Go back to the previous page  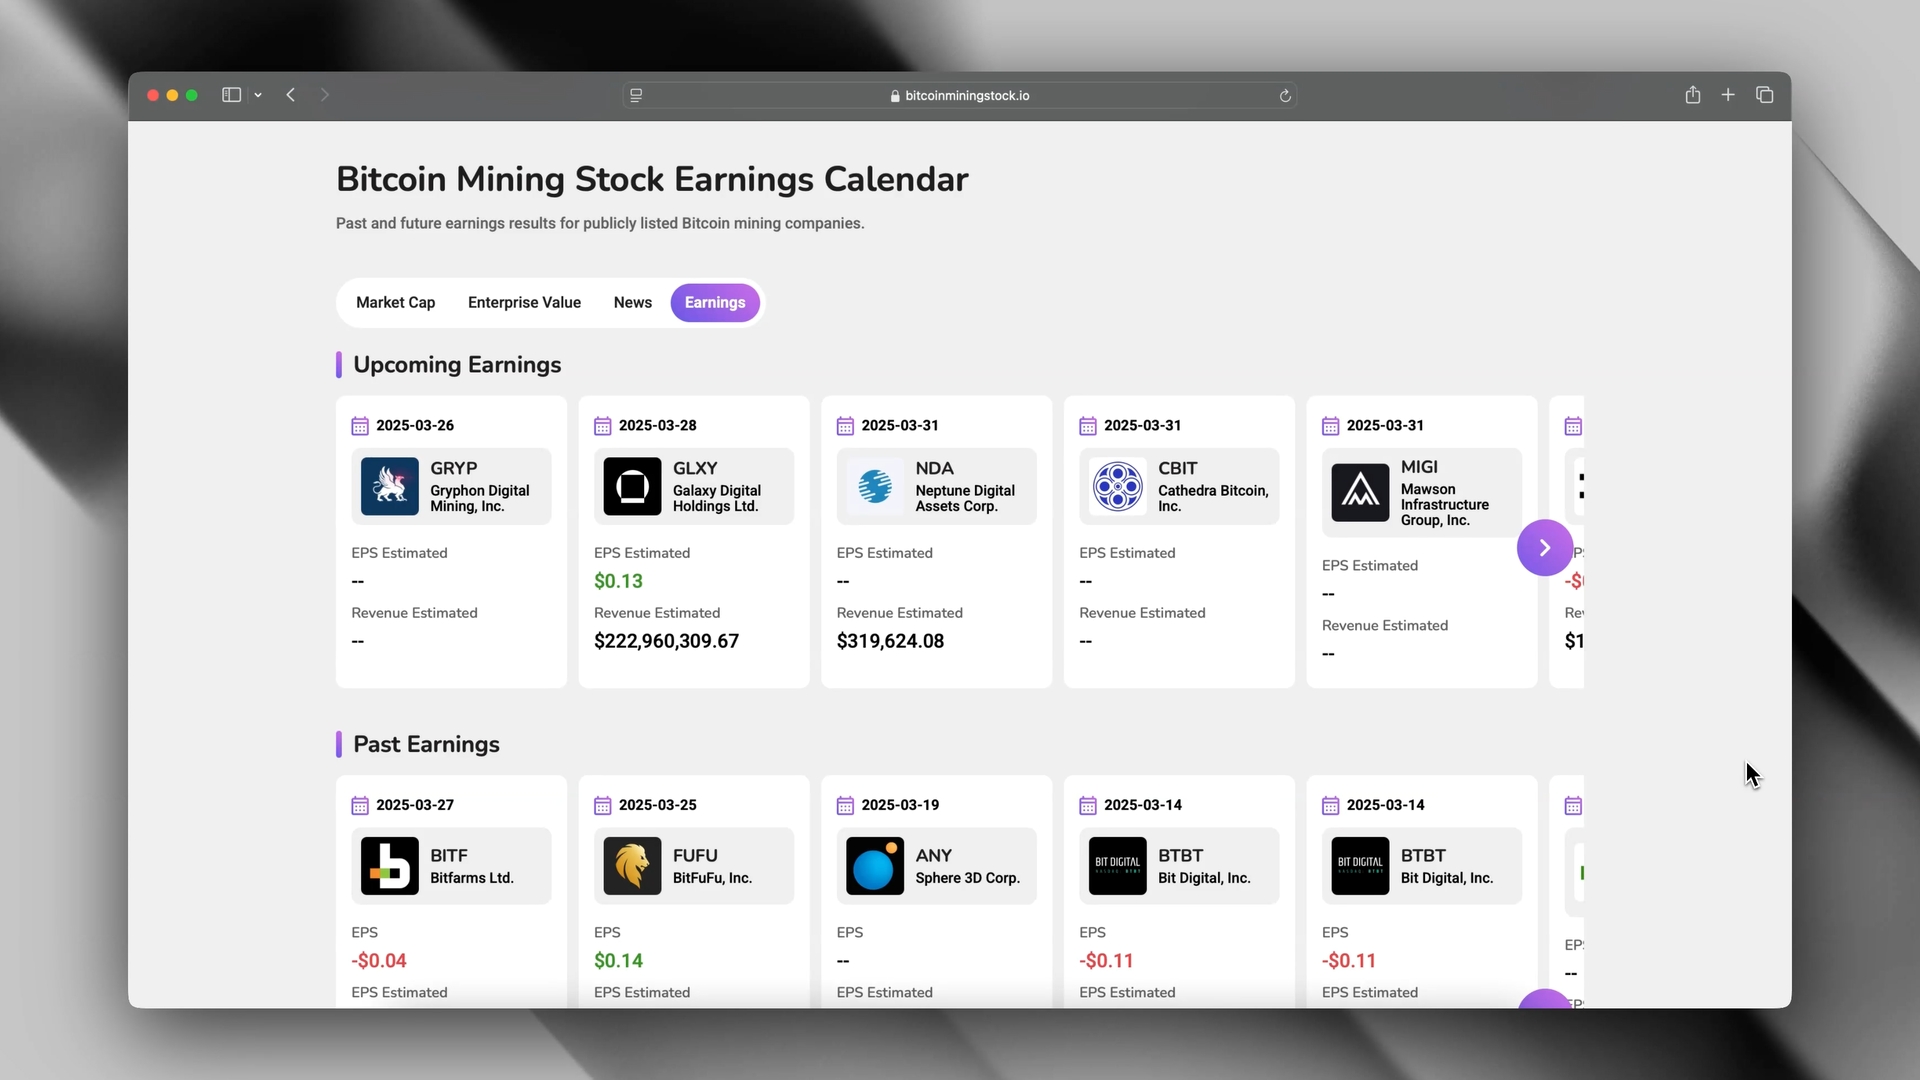[x=291, y=95]
